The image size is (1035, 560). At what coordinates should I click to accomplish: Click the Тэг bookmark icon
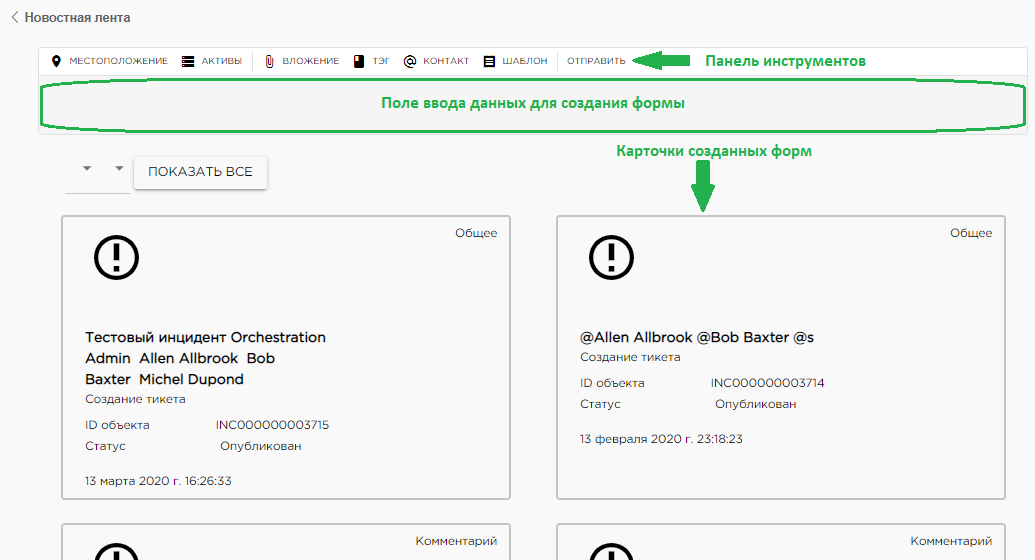359,61
